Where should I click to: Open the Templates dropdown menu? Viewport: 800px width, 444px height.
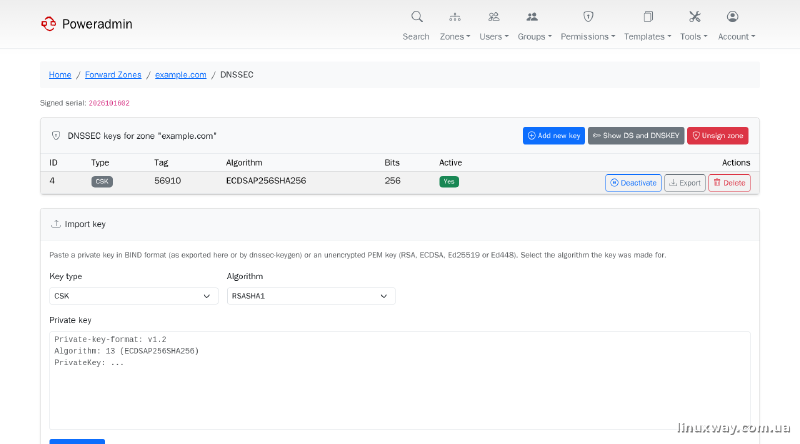(647, 37)
